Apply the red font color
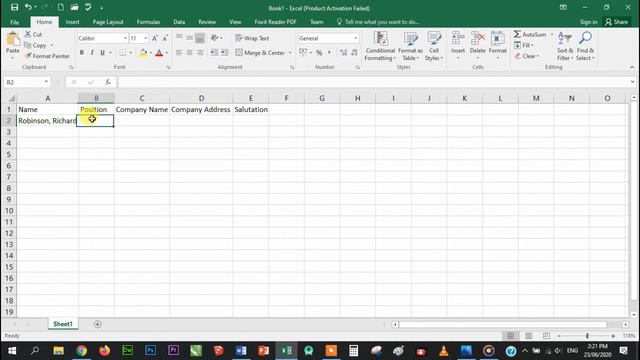640x360 pixels. point(159,52)
